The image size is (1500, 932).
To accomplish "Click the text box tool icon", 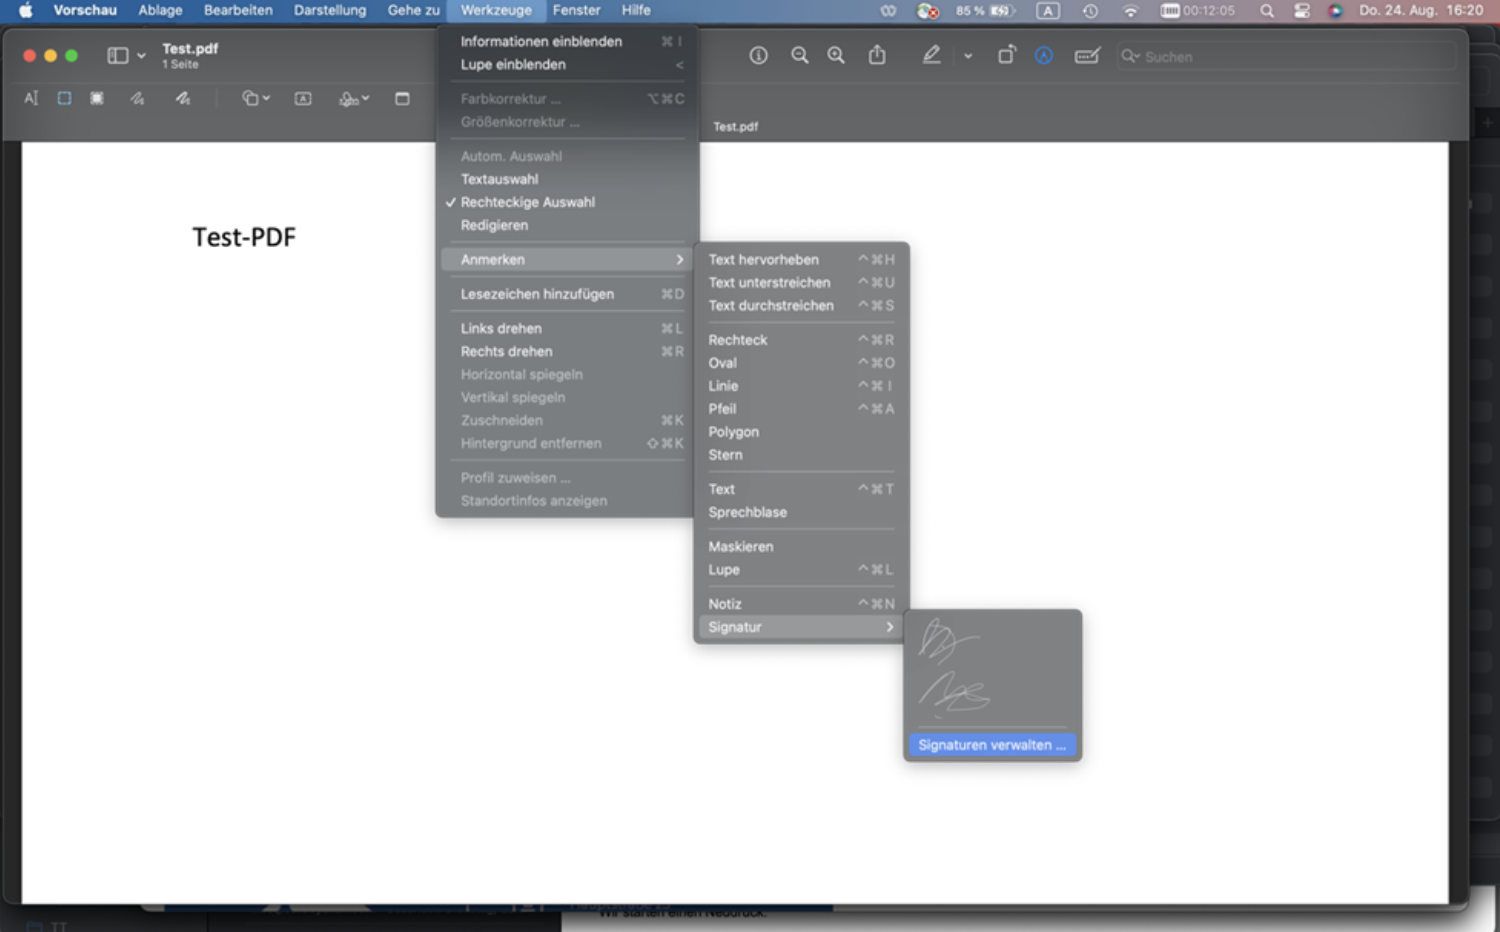I will click(303, 98).
